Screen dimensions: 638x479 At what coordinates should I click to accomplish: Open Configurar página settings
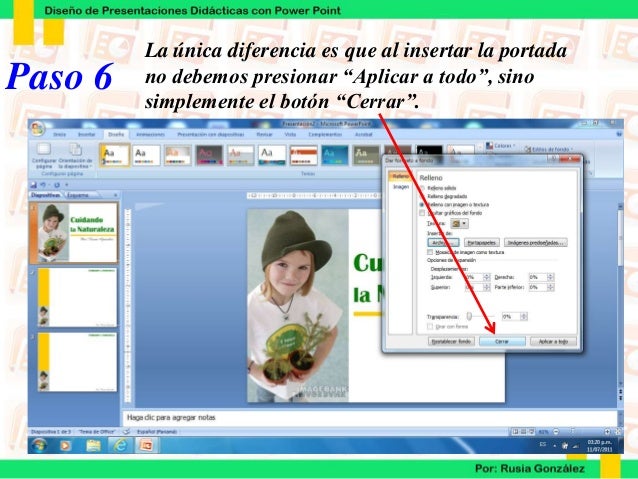point(44,156)
